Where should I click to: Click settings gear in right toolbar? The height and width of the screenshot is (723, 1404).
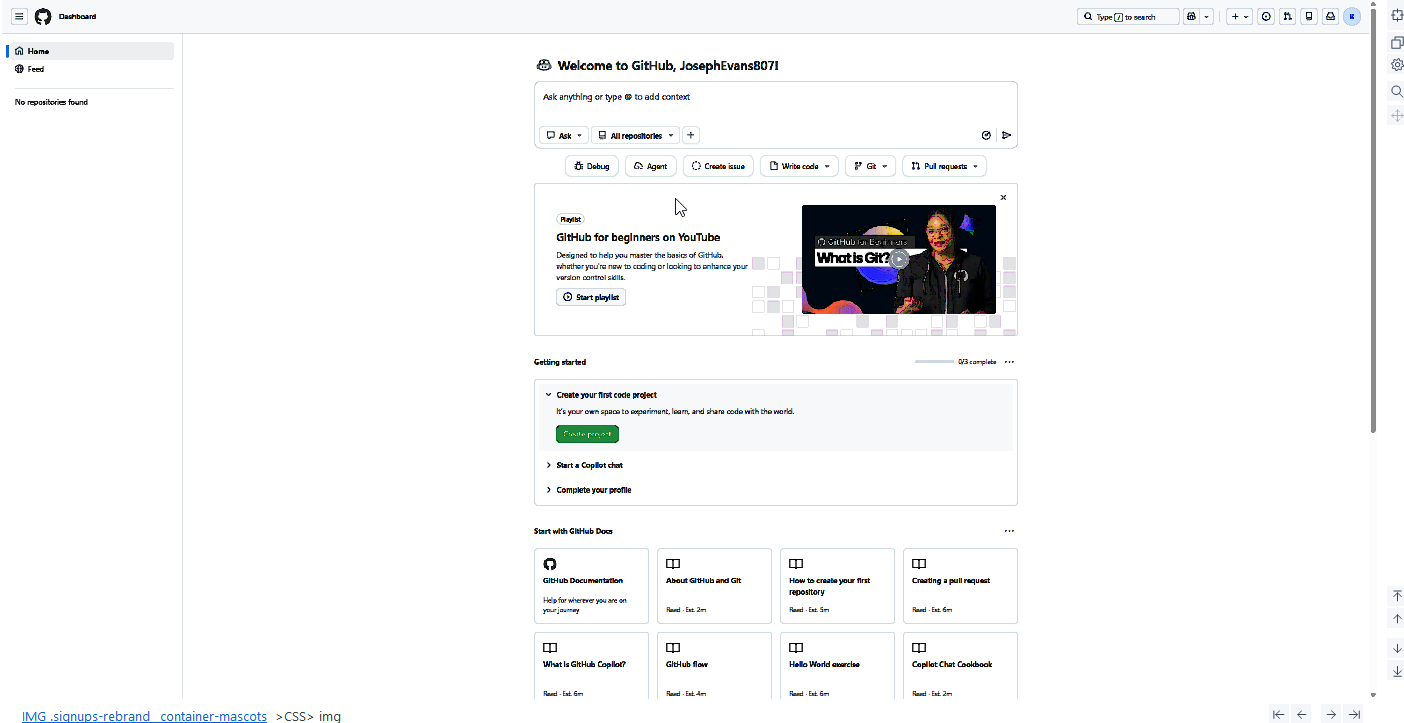[1397, 65]
